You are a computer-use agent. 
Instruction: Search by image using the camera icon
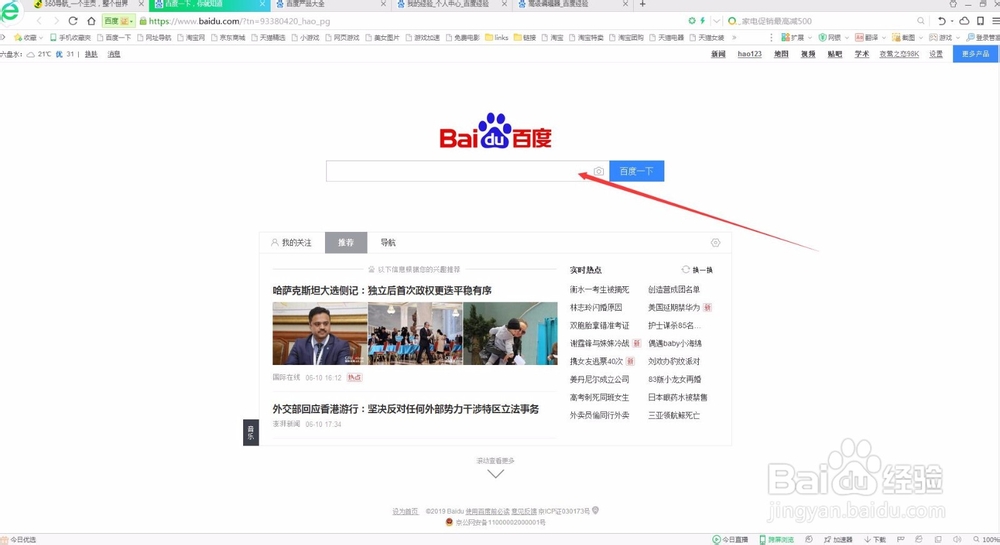coord(598,171)
